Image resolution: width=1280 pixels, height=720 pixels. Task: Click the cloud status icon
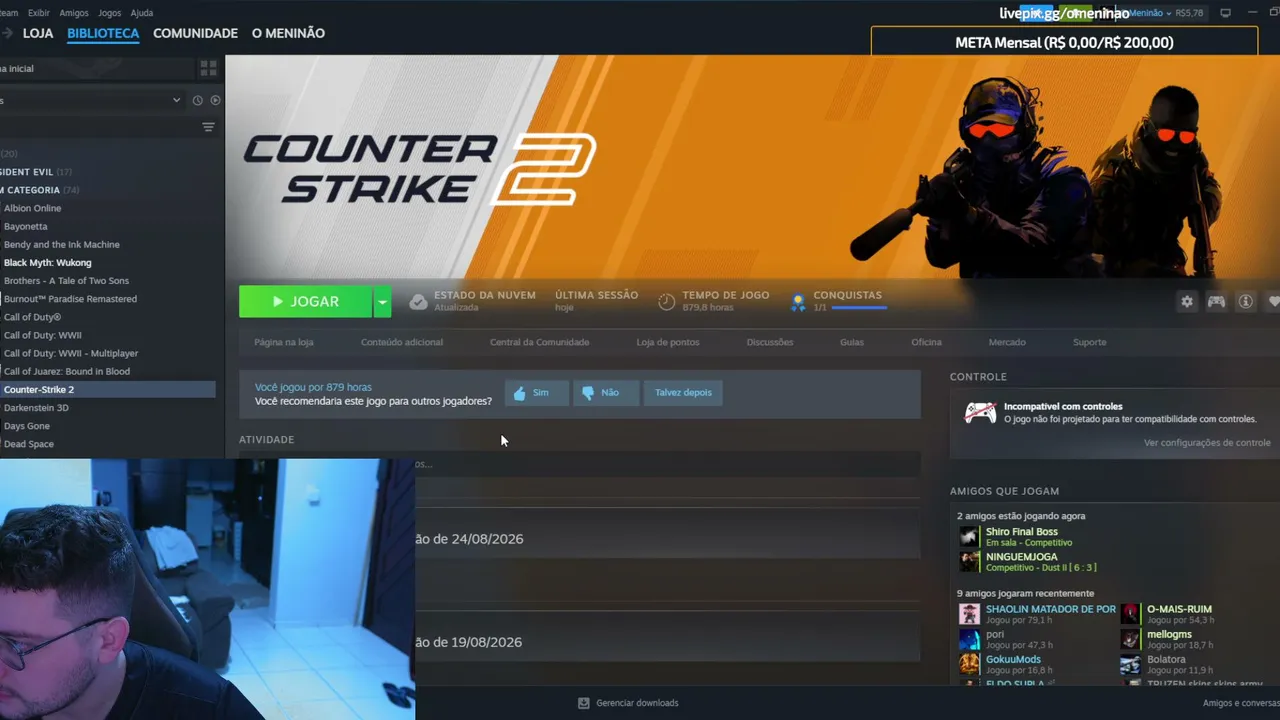point(418,301)
